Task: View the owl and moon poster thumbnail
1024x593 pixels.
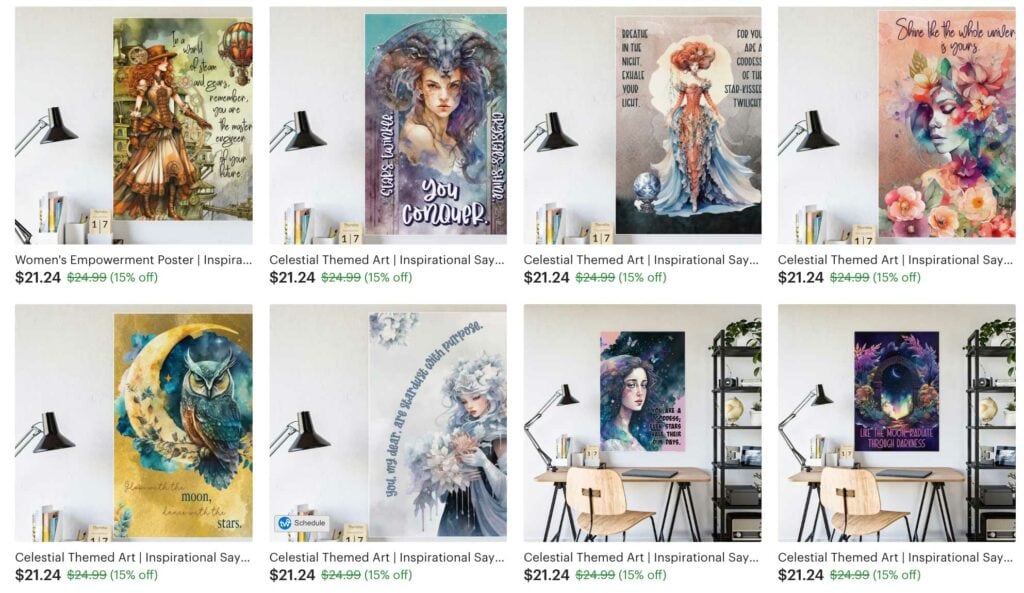Action: coord(134,423)
